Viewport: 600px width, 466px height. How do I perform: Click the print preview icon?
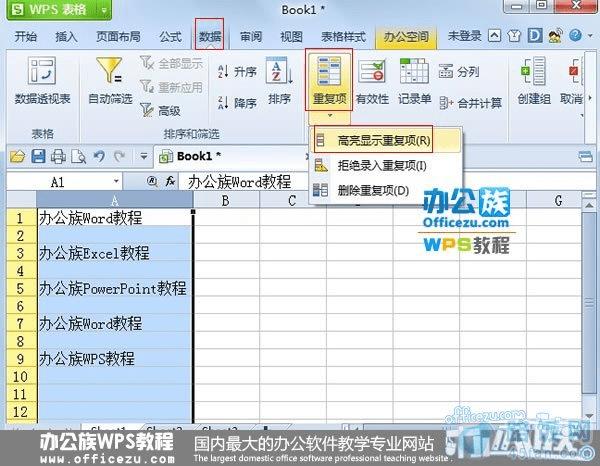pyautogui.click(x=78, y=156)
